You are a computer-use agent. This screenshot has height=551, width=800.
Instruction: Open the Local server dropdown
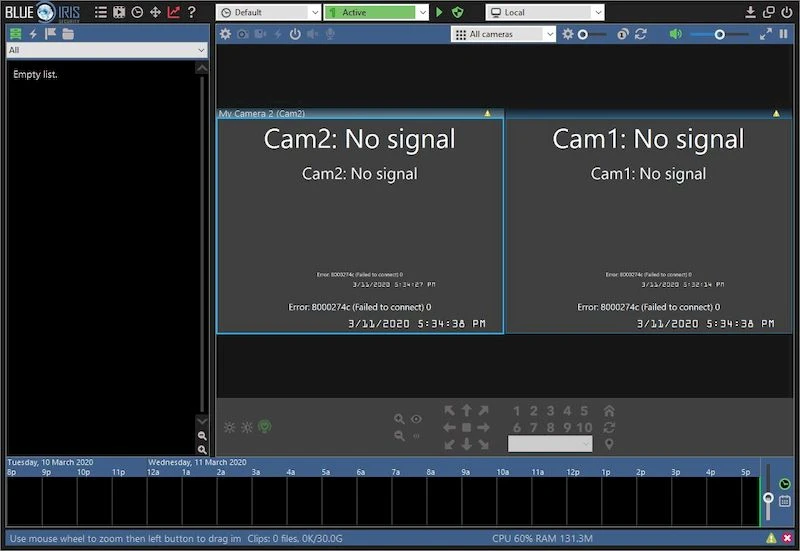click(545, 12)
